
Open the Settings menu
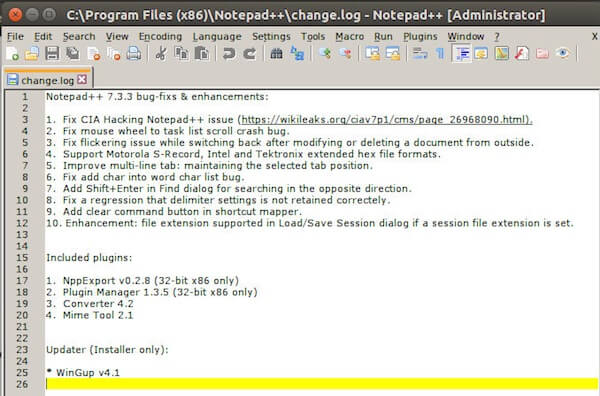click(x=271, y=37)
